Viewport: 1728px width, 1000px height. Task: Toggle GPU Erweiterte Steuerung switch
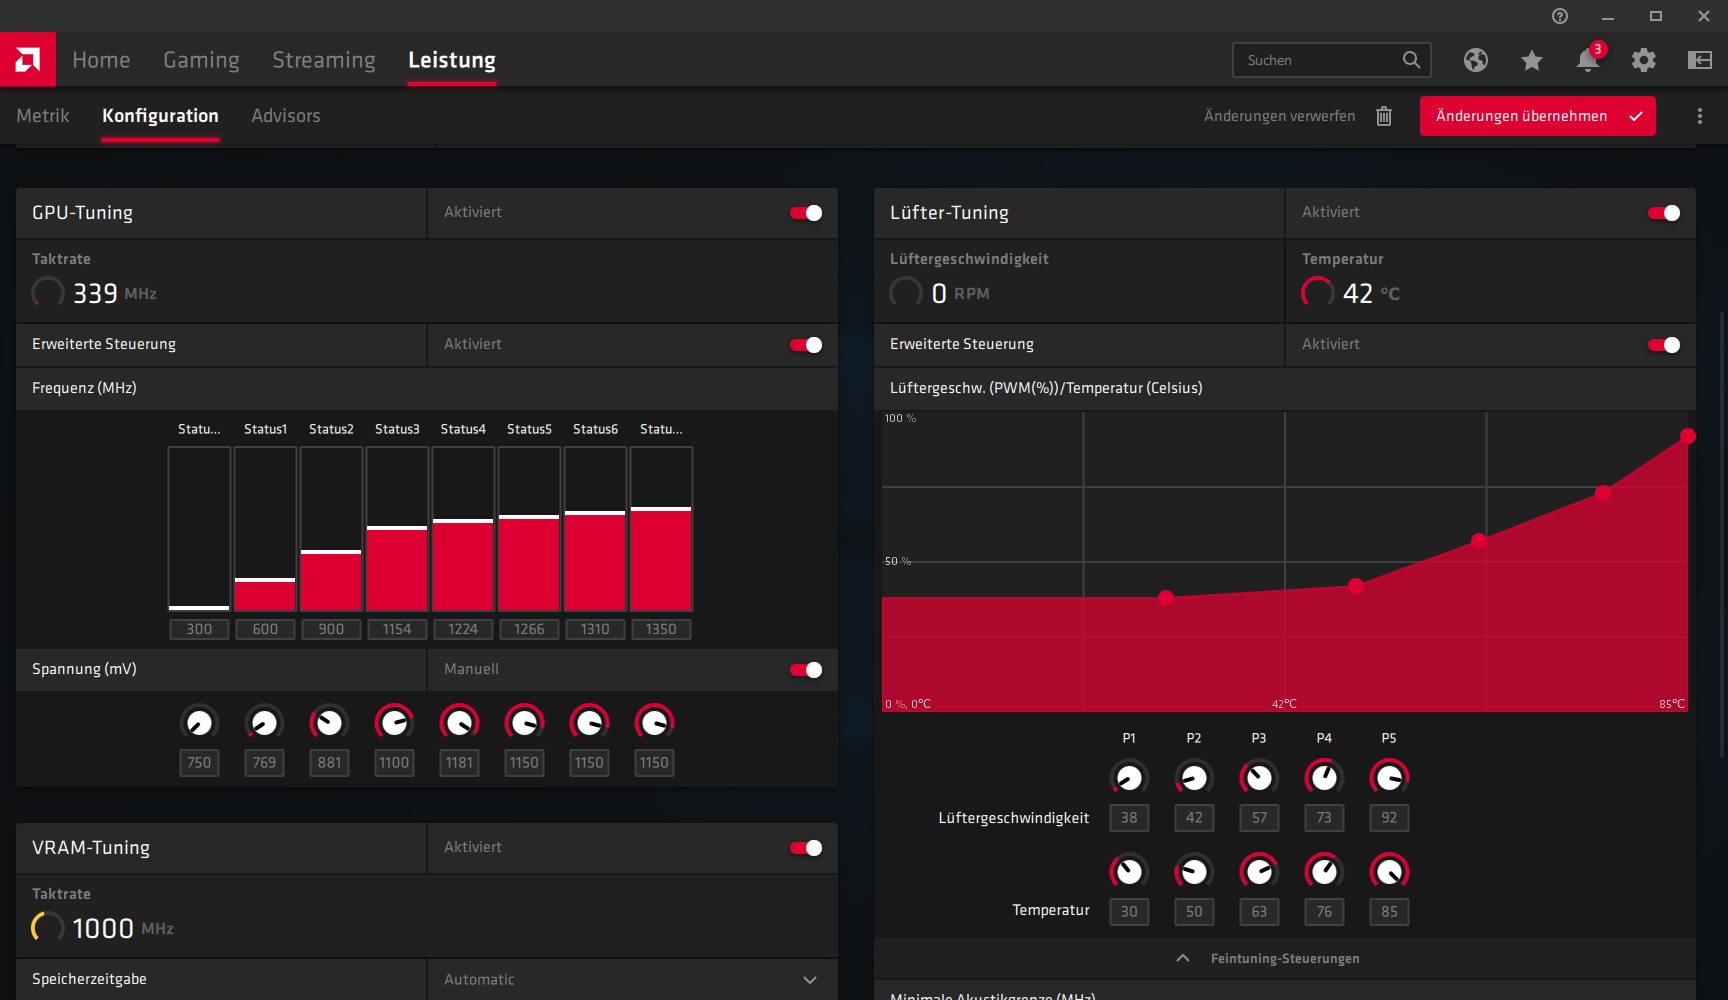click(806, 345)
